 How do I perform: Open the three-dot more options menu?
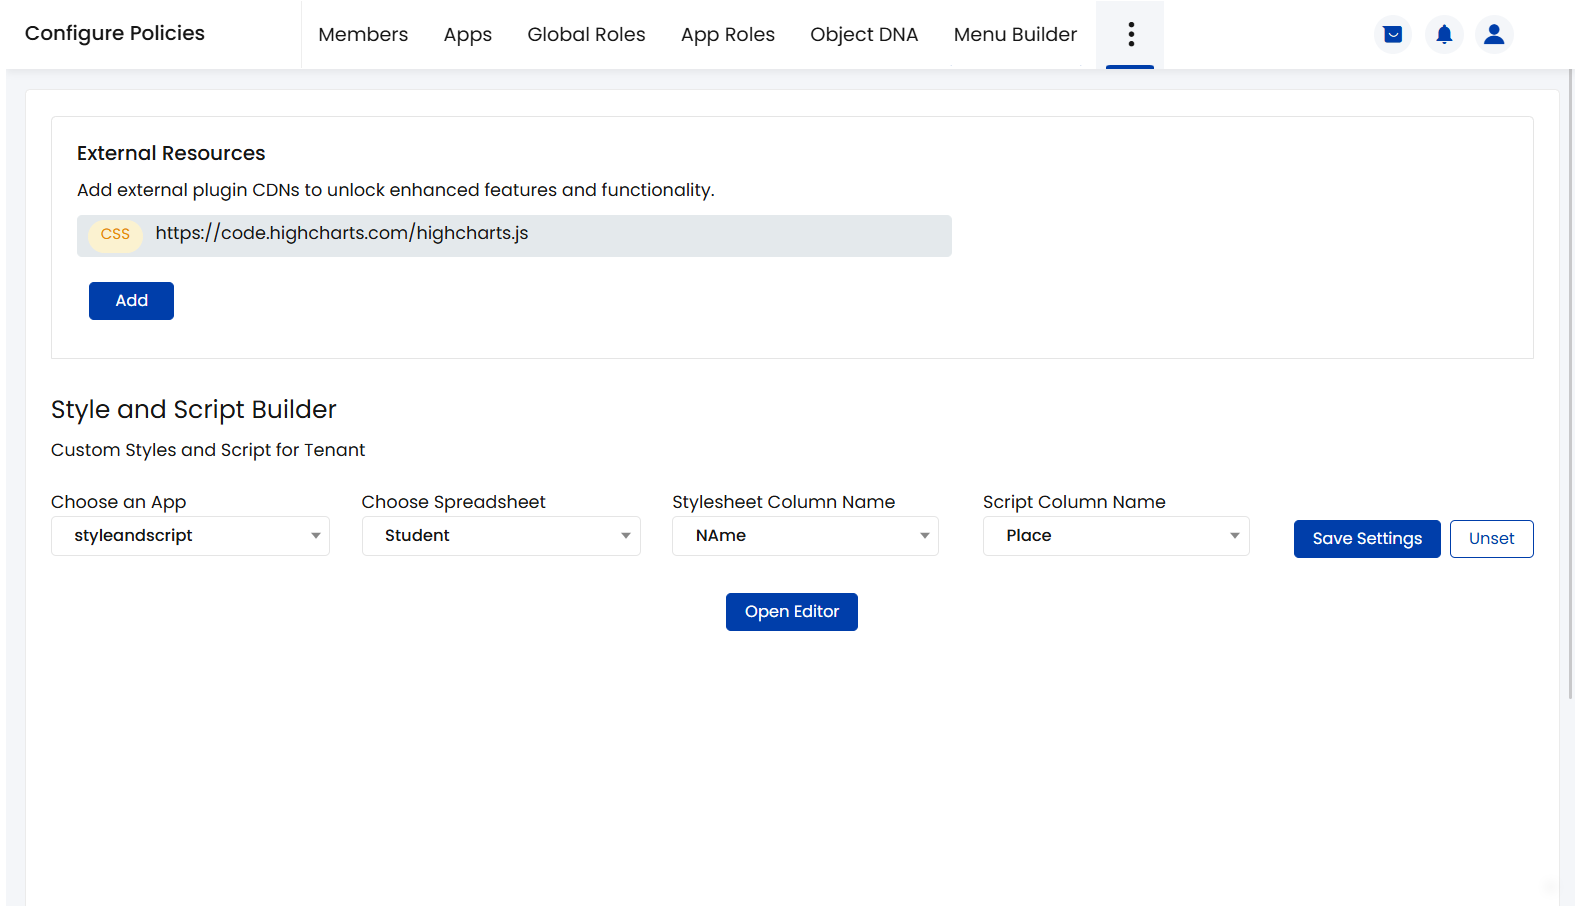[x=1130, y=34]
